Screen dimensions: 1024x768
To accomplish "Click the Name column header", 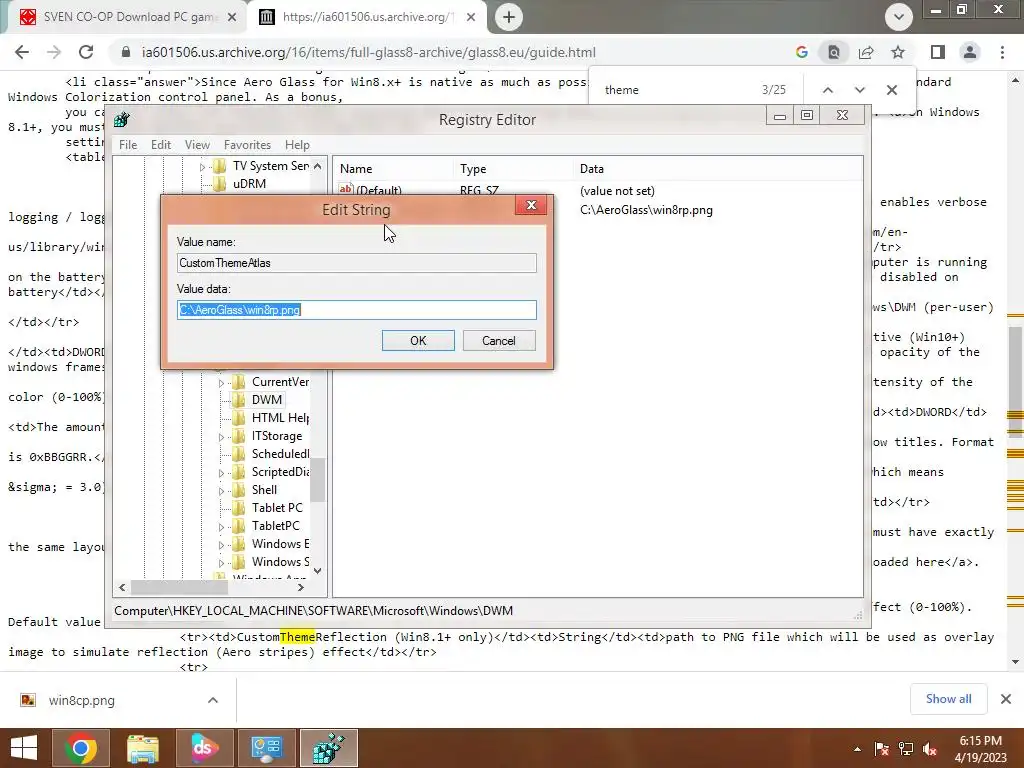I will coord(393,168).
